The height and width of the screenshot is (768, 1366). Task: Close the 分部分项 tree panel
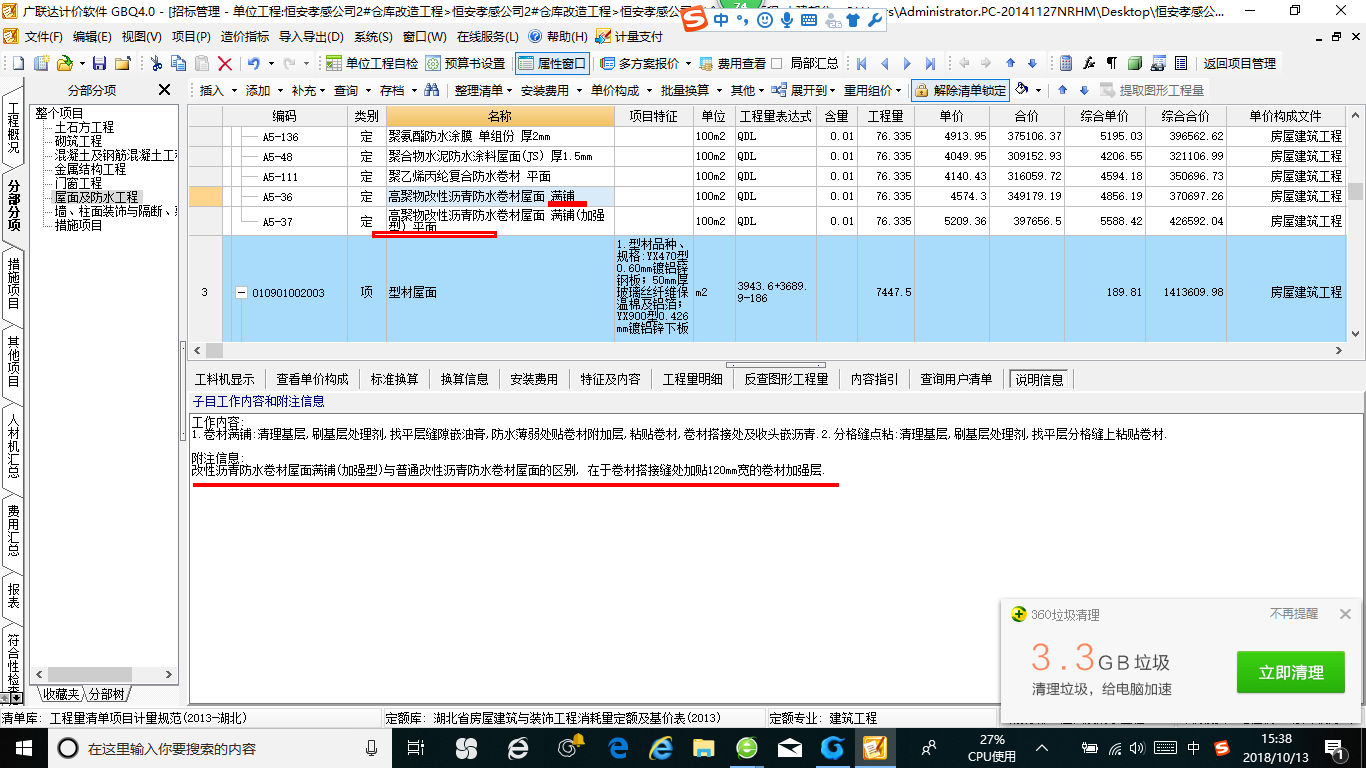165,90
